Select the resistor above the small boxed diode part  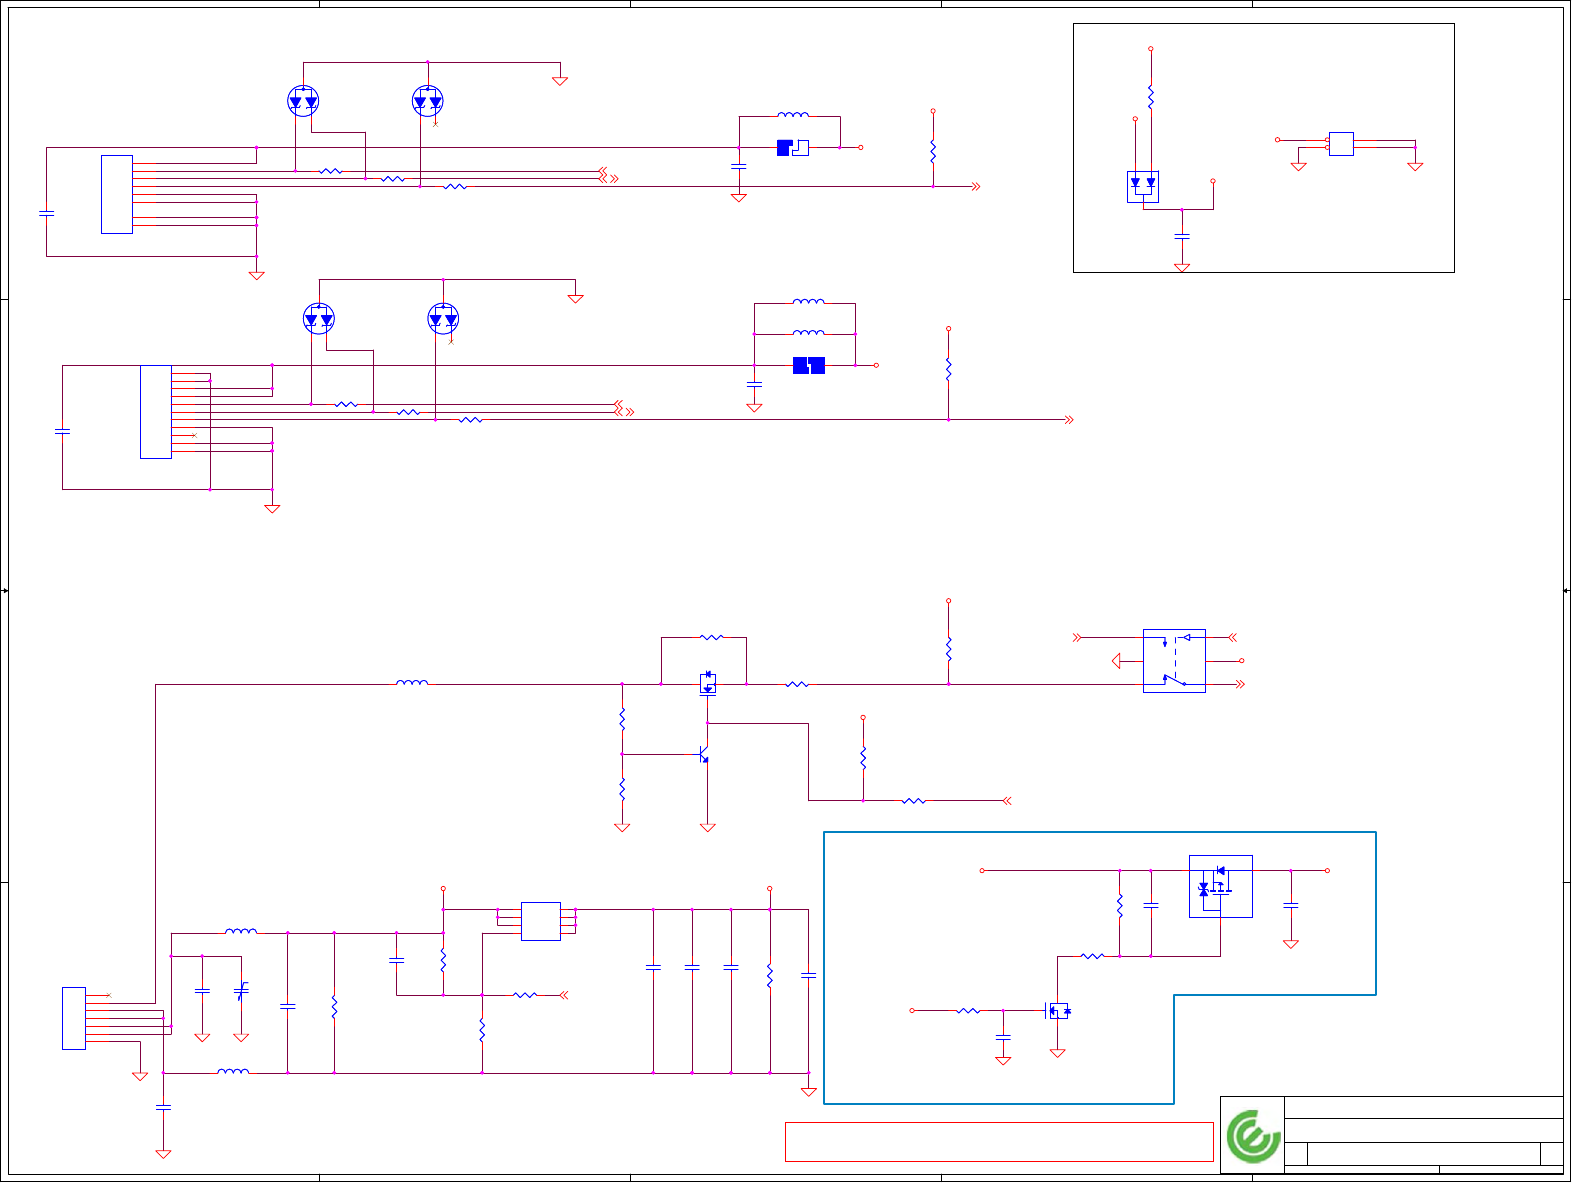[711, 637]
